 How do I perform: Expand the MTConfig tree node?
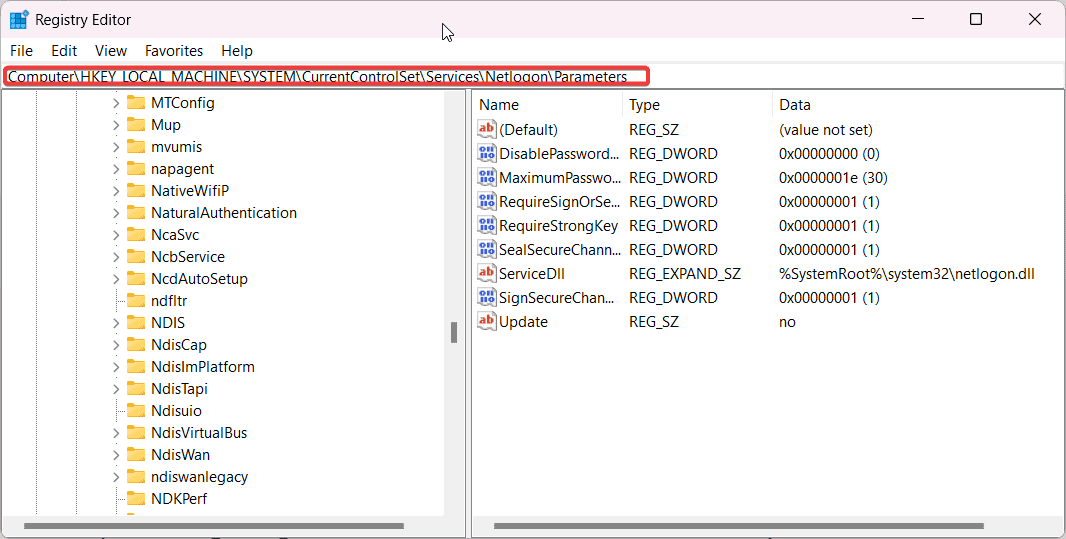(x=116, y=103)
